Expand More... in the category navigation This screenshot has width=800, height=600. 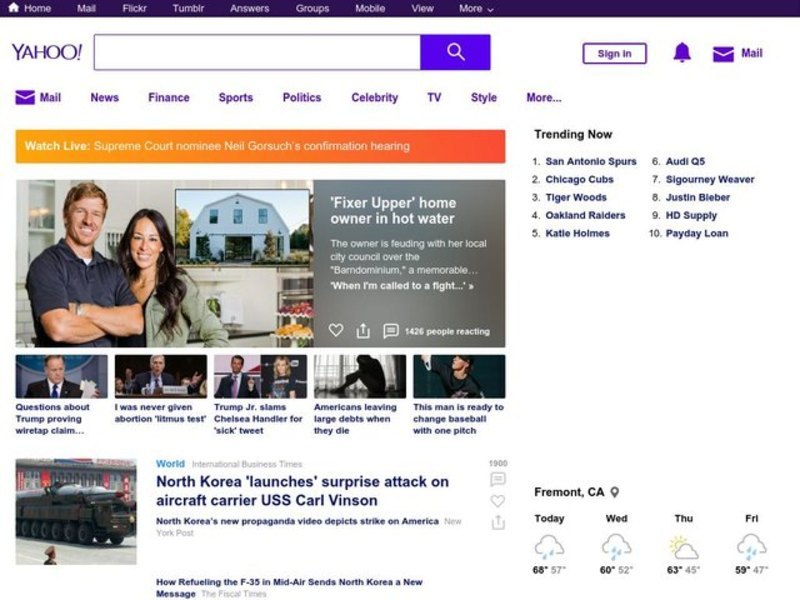pos(543,98)
